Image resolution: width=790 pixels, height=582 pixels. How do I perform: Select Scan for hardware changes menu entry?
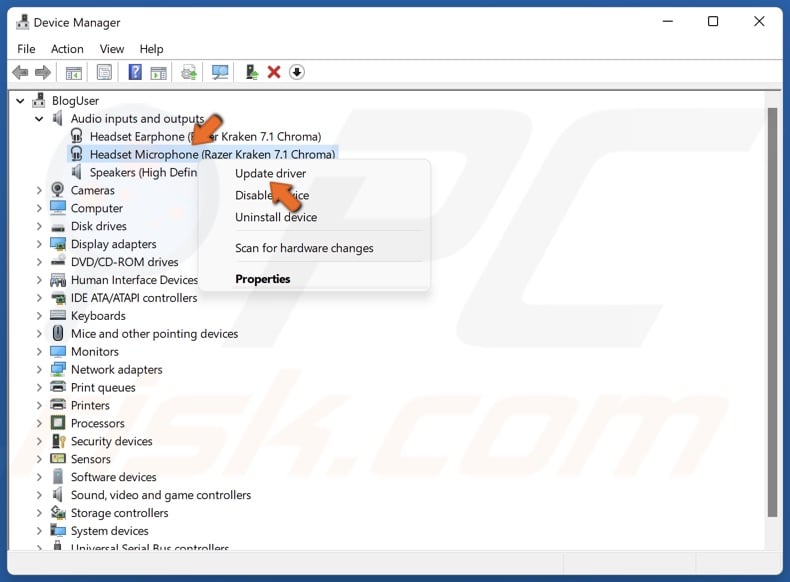pos(304,248)
